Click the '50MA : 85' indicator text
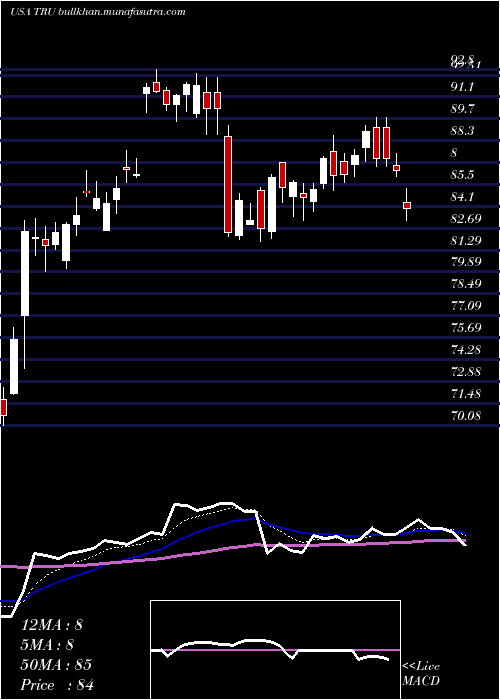Viewport: 500px width, 700px height. tap(56, 665)
